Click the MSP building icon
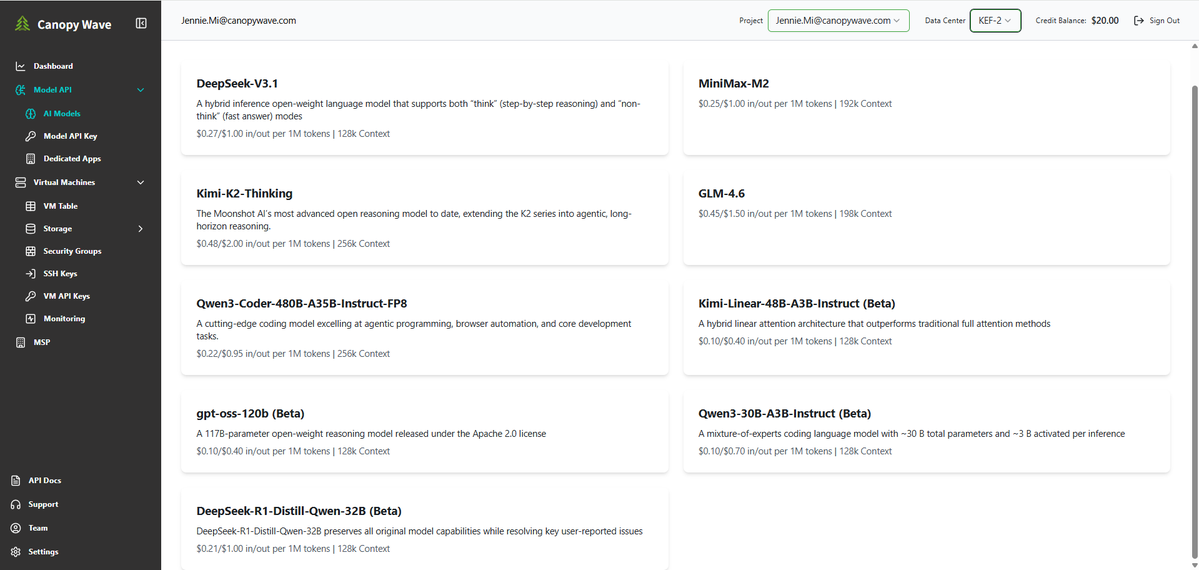Screen dimensions: 1199x570 20,342
